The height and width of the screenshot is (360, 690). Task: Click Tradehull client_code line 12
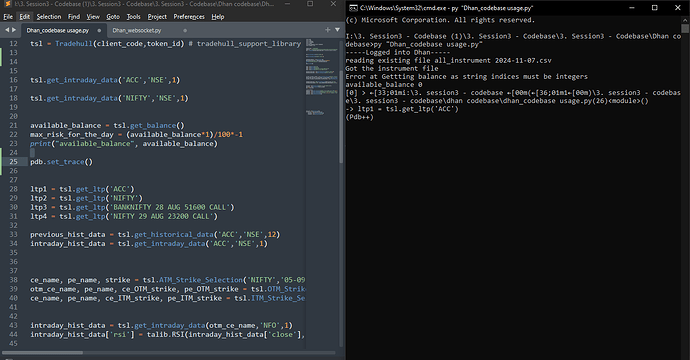click(165, 44)
